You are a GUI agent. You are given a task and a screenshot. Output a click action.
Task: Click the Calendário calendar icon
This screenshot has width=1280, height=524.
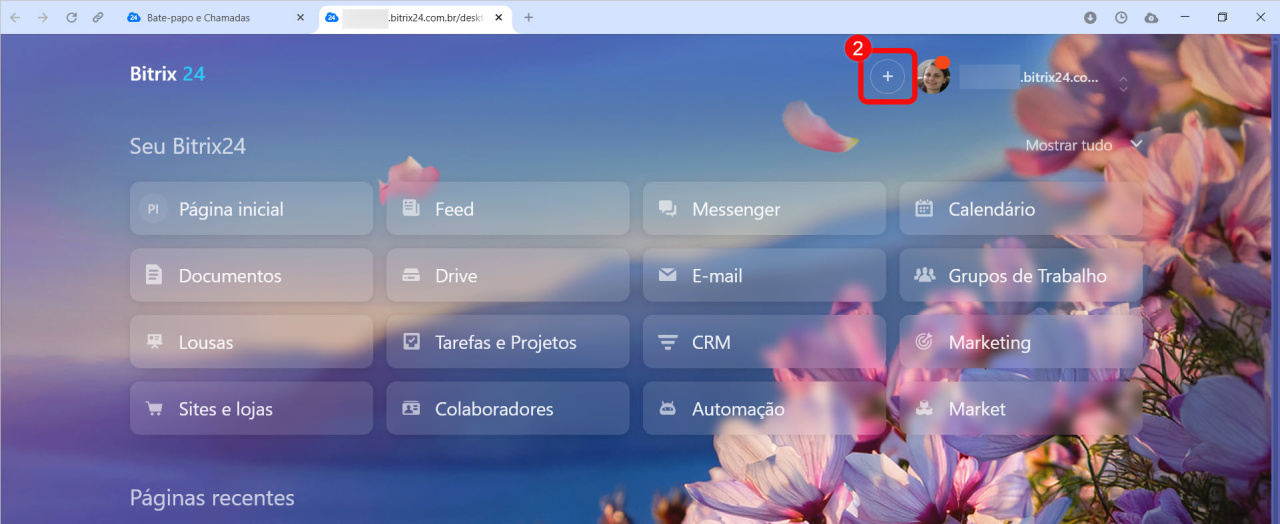point(924,209)
